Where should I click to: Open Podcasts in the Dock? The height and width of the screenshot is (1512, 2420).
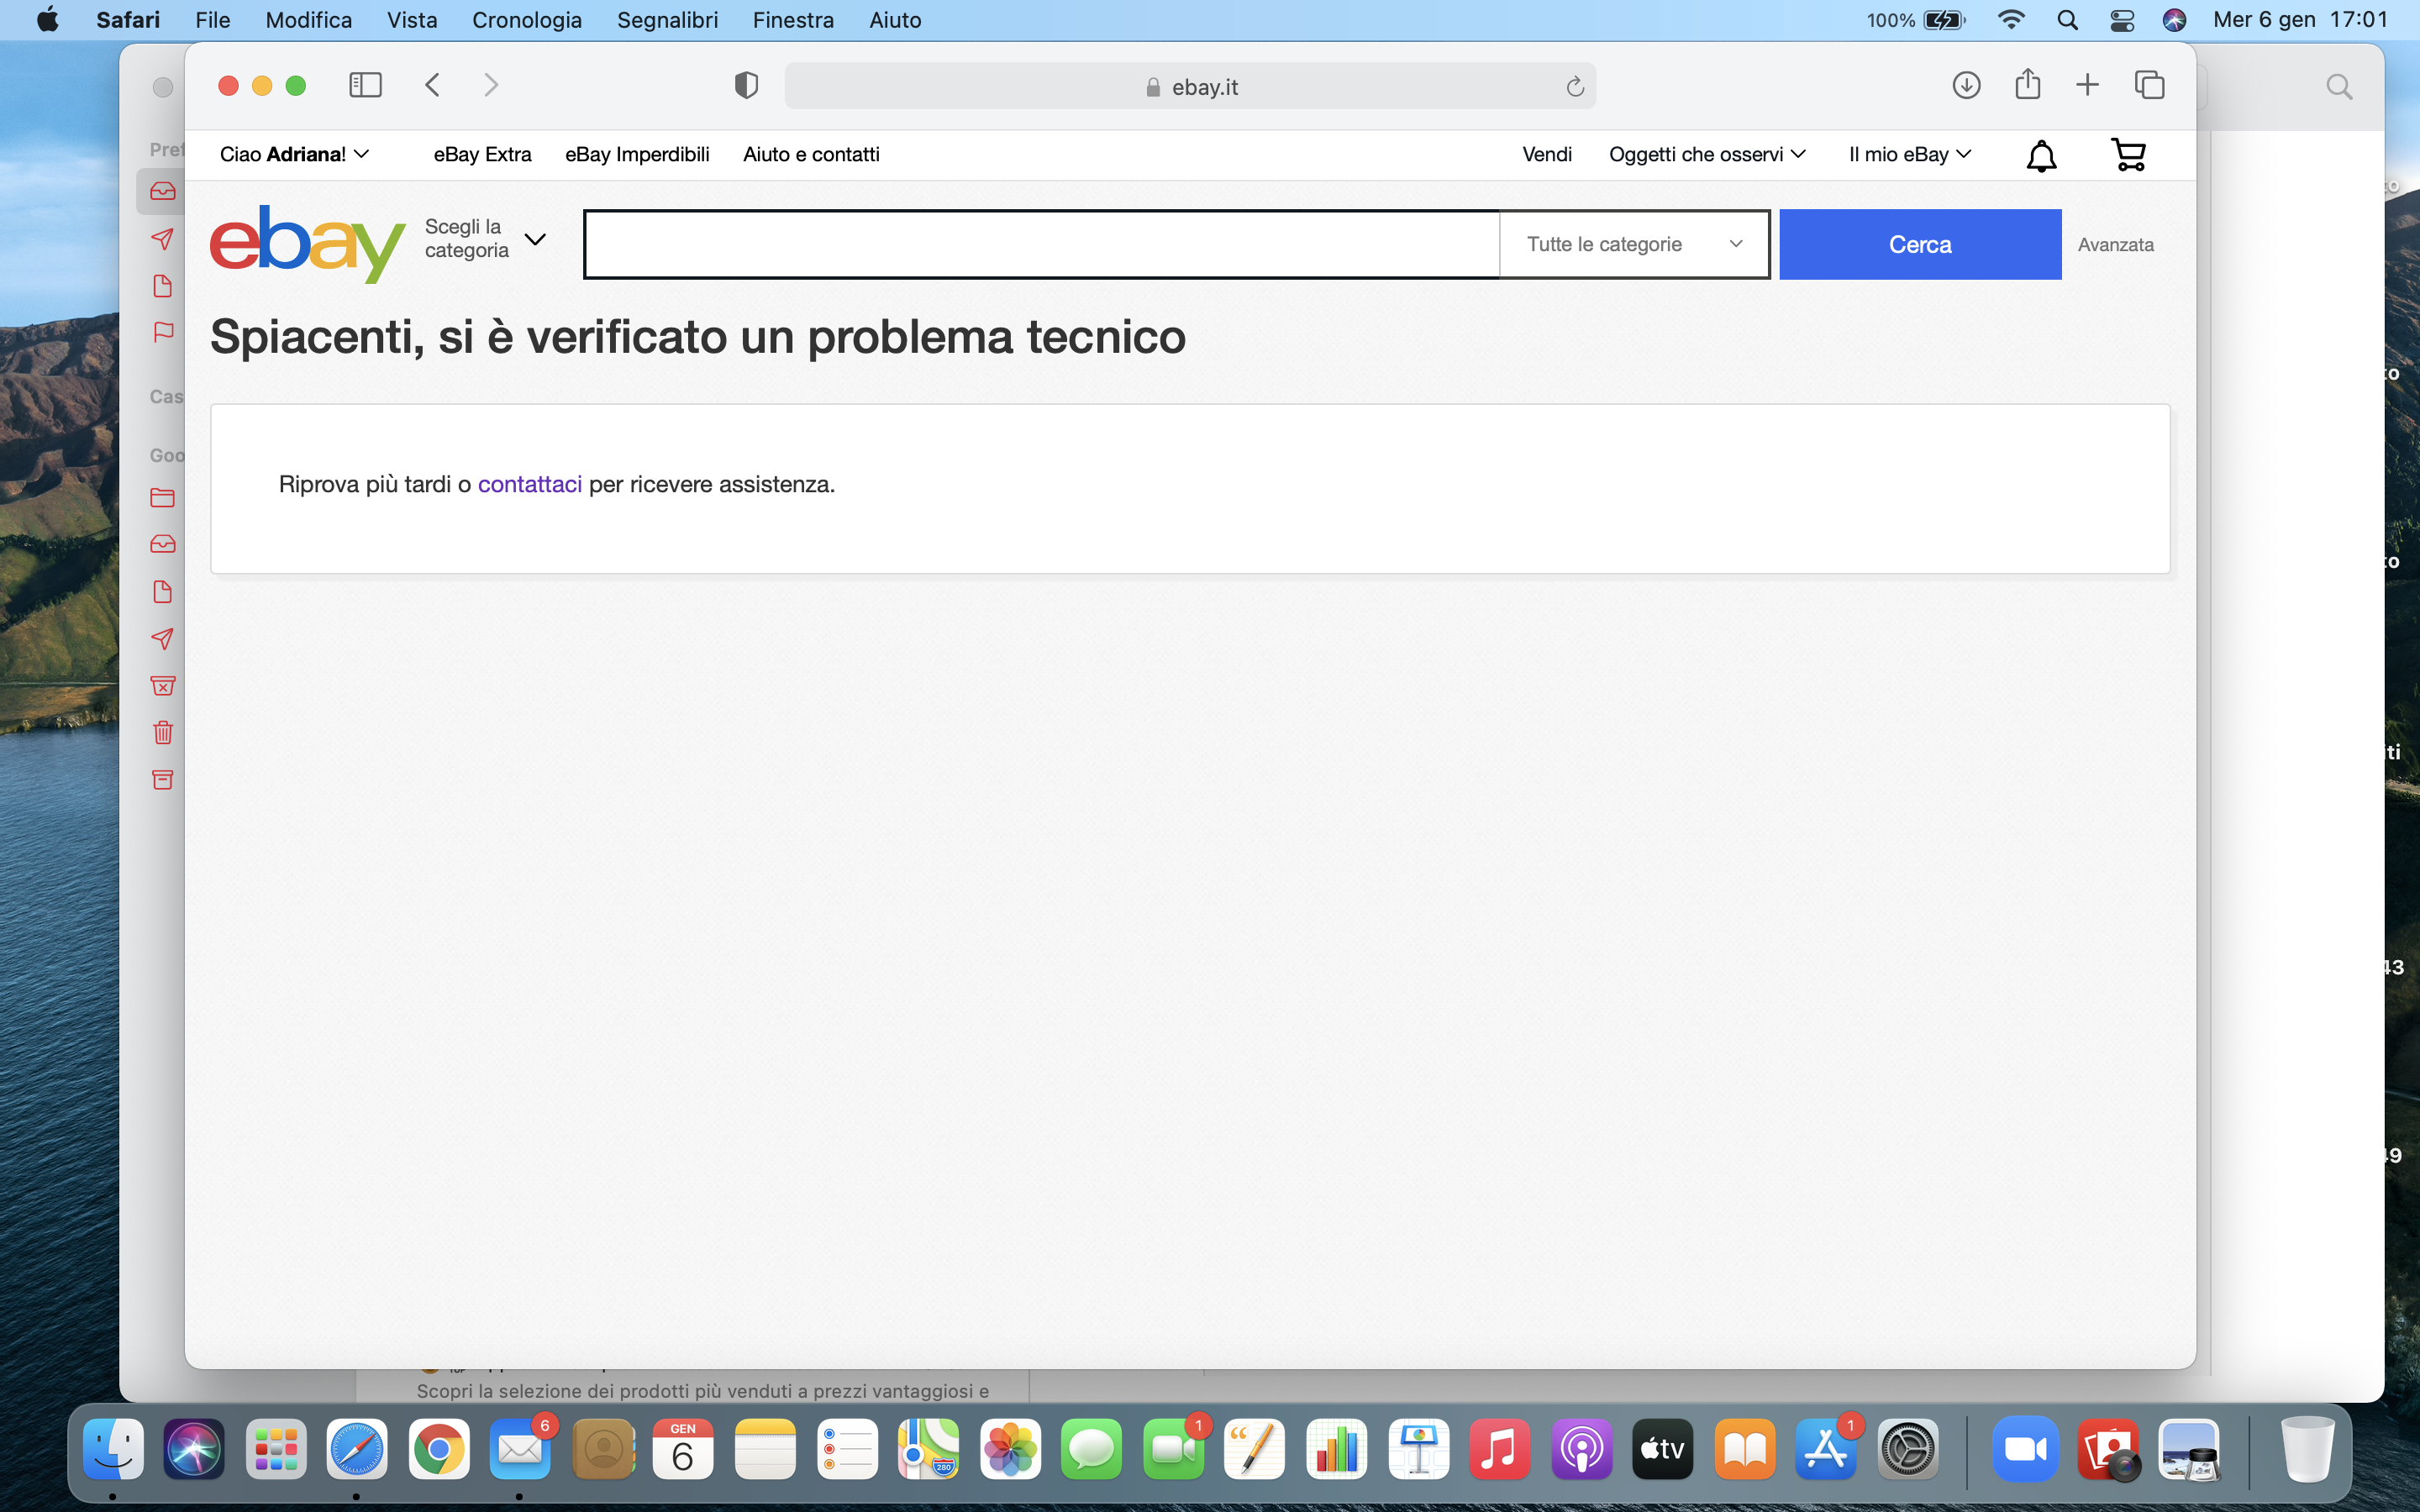[x=1581, y=1449]
